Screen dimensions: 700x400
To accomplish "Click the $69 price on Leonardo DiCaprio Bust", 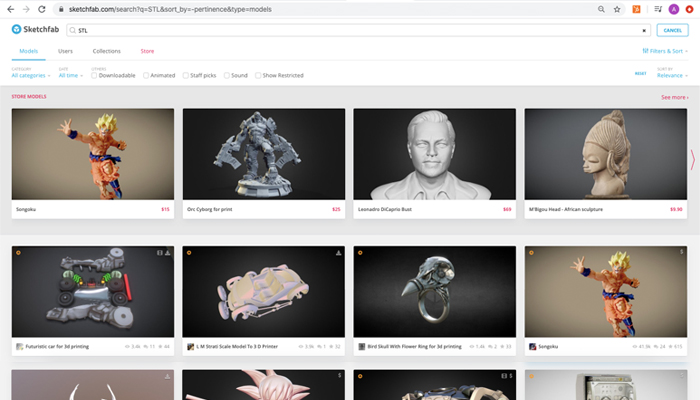I will 507,209.
